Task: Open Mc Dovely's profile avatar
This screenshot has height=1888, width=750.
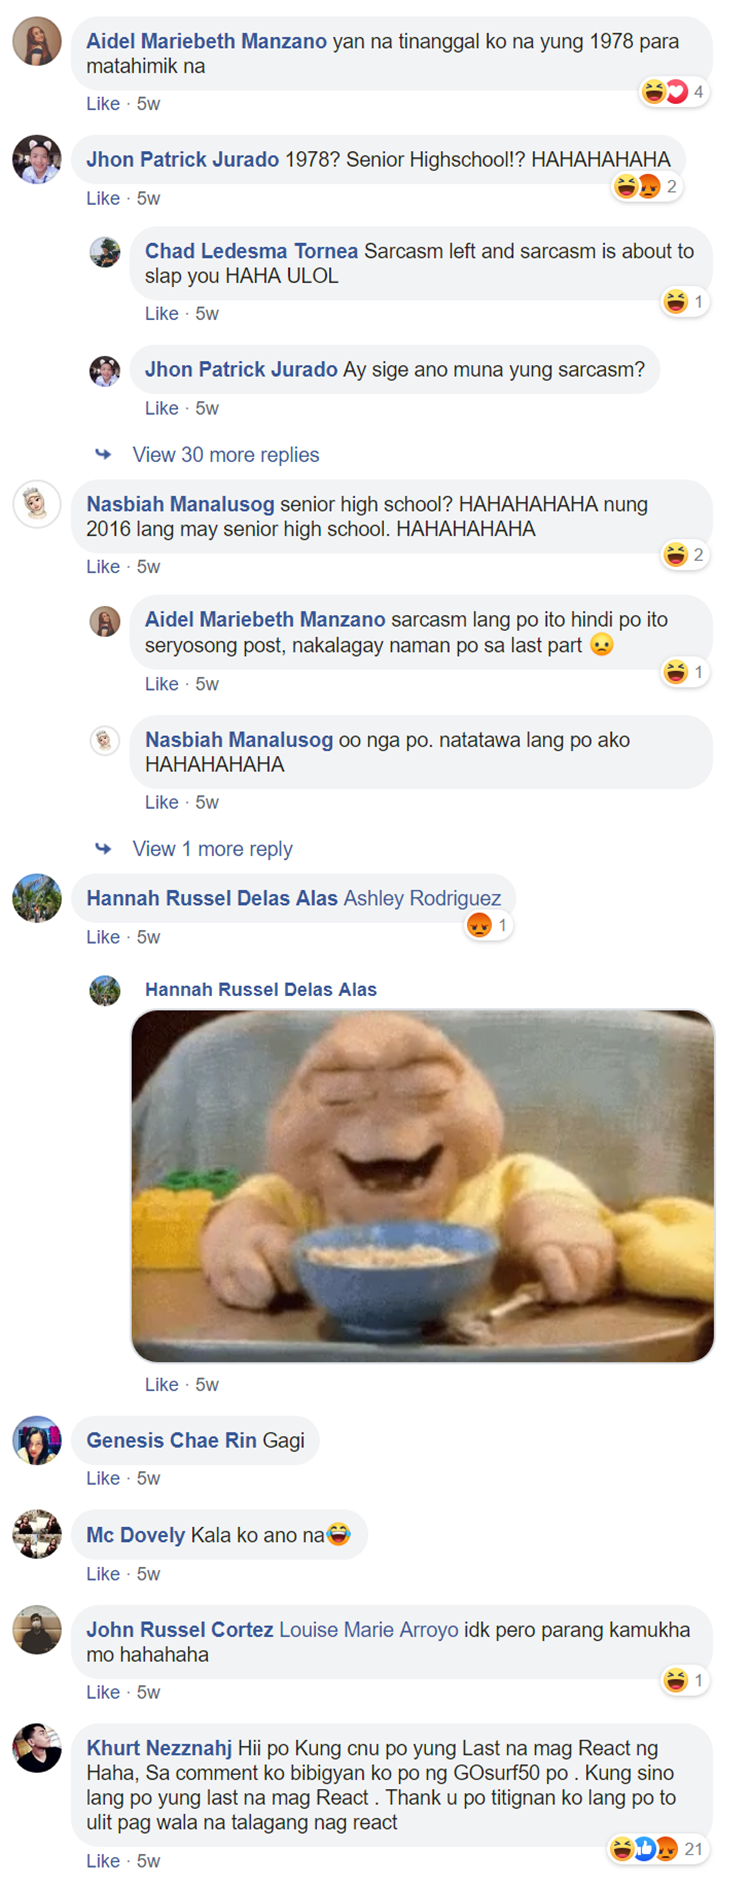Action: click(37, 1534)
